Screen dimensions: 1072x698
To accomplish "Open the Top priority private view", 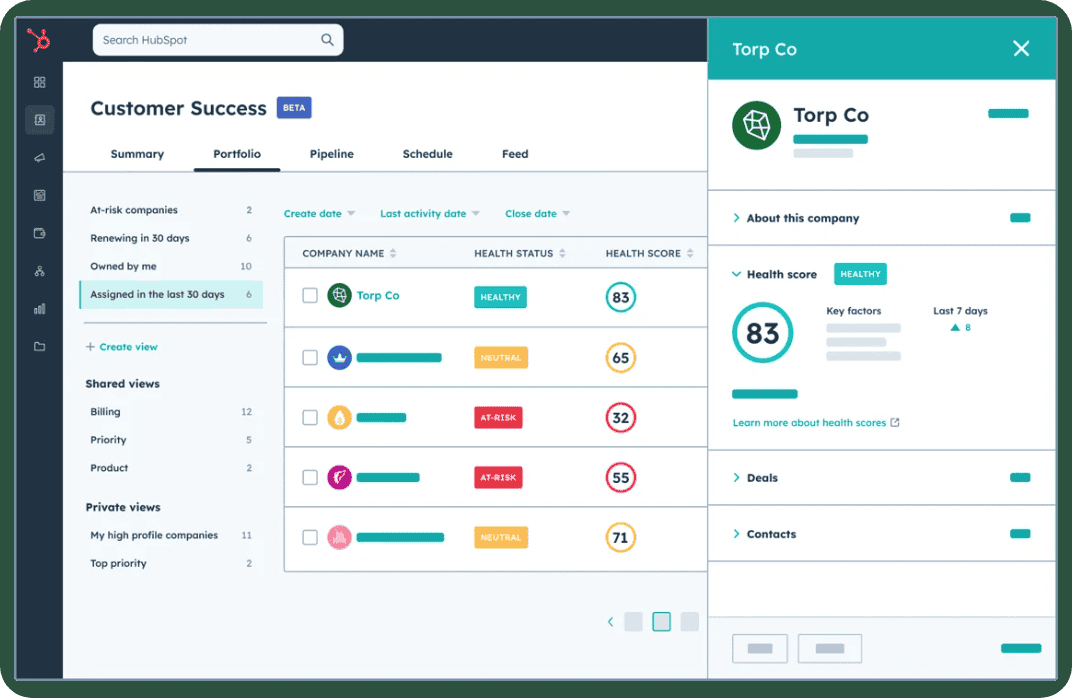I will [171, 563].
